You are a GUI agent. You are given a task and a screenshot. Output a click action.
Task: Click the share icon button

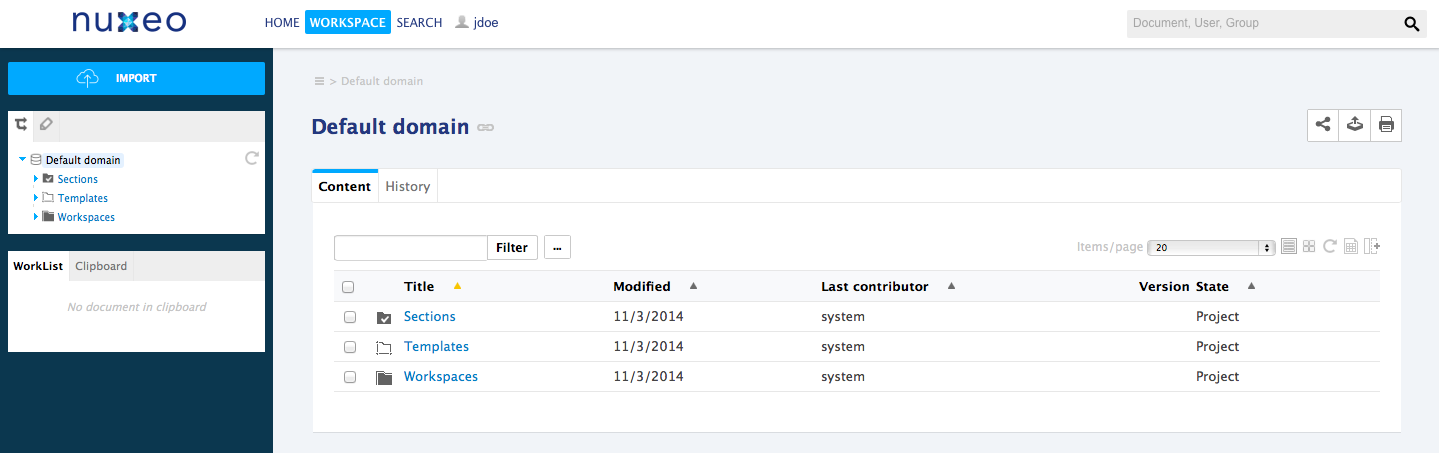tap(1323, 125)
